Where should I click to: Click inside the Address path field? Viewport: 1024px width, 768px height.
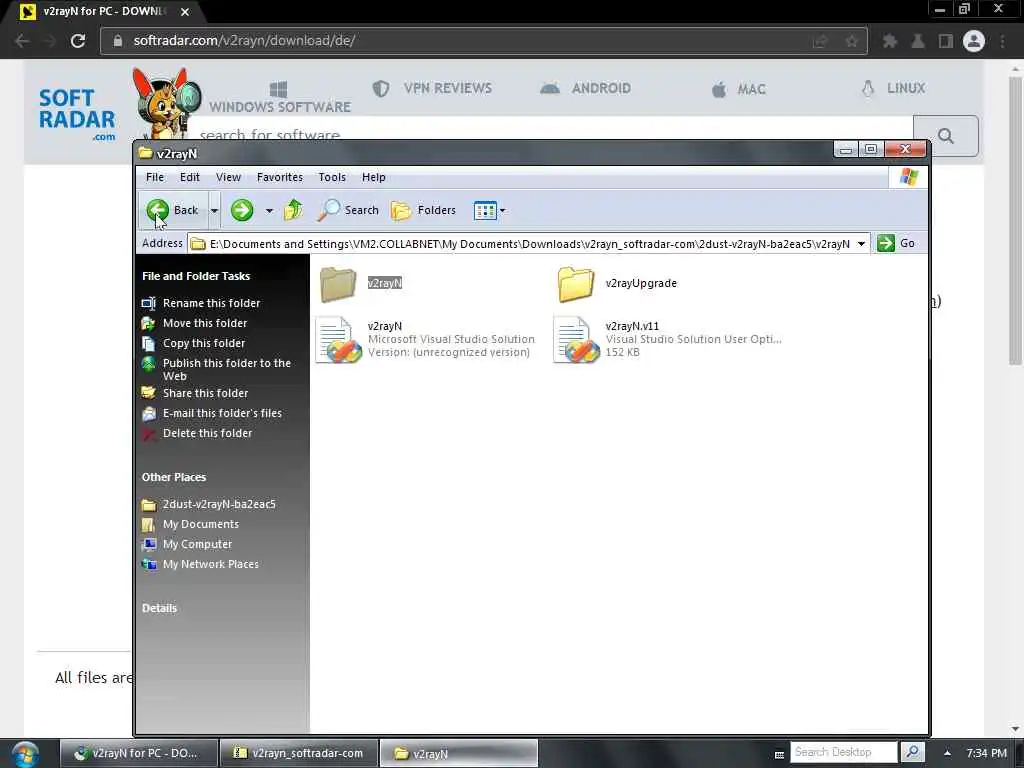tap(530, 244)
